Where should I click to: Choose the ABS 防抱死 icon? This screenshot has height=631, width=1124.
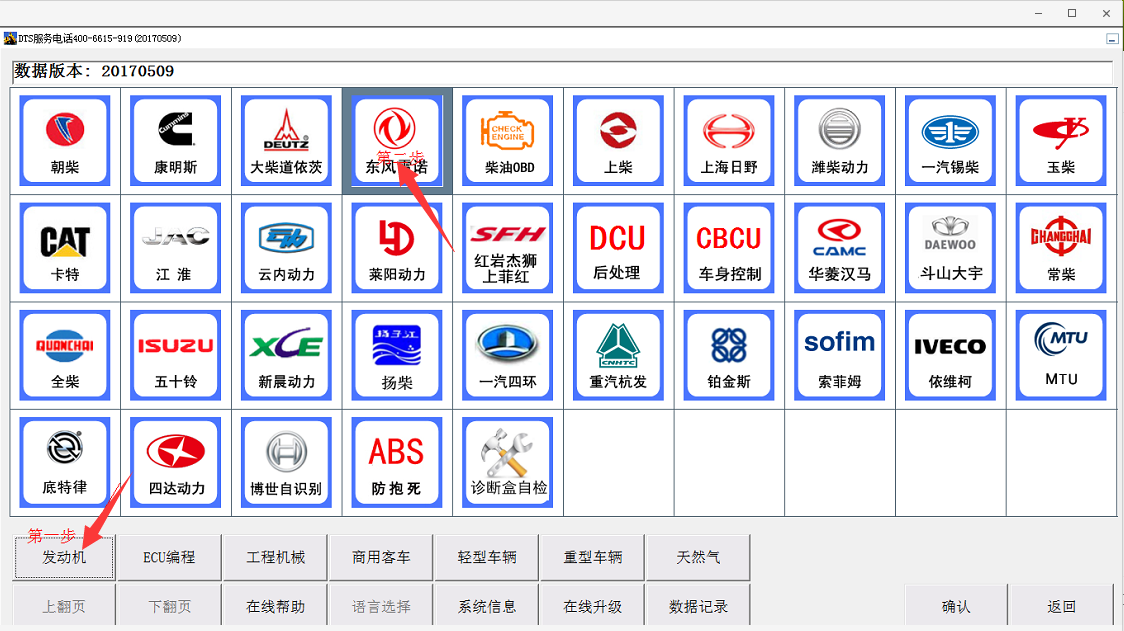pyautogui.click(x=397, y=462)
